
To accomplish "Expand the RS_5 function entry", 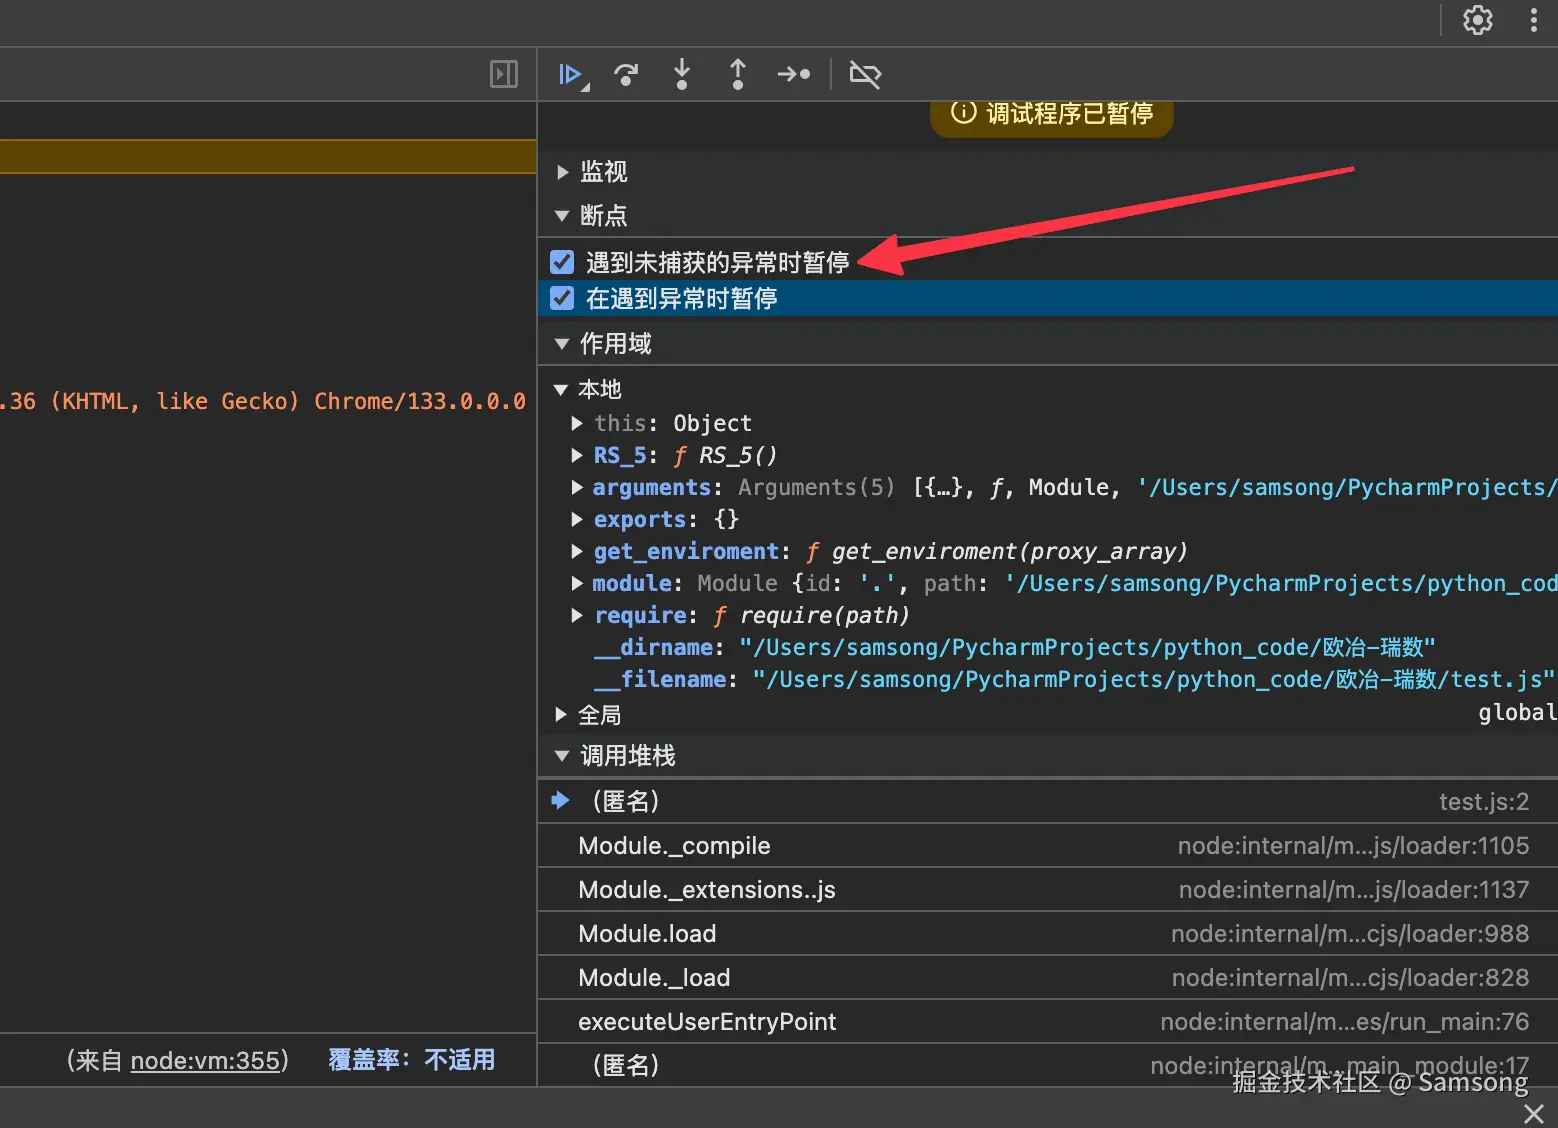I will 577,455.
